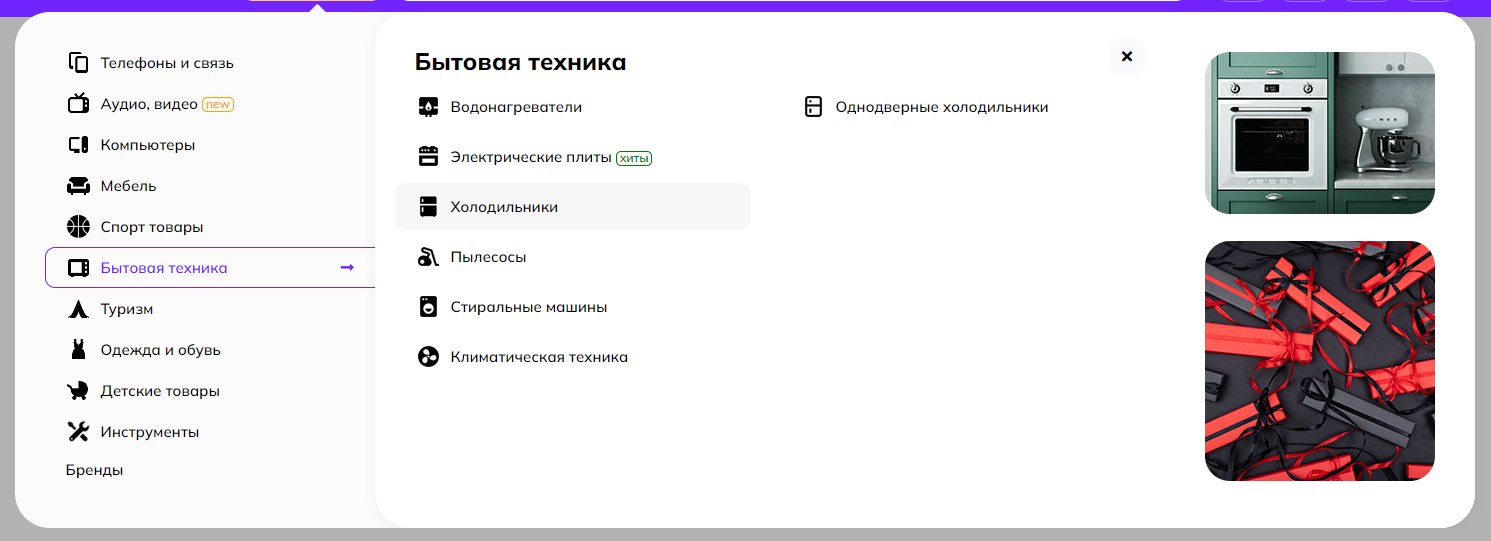Open the Компьютеры category
Image resolution: width=1491 pixels, height=541 pixels.
[147, 145]
